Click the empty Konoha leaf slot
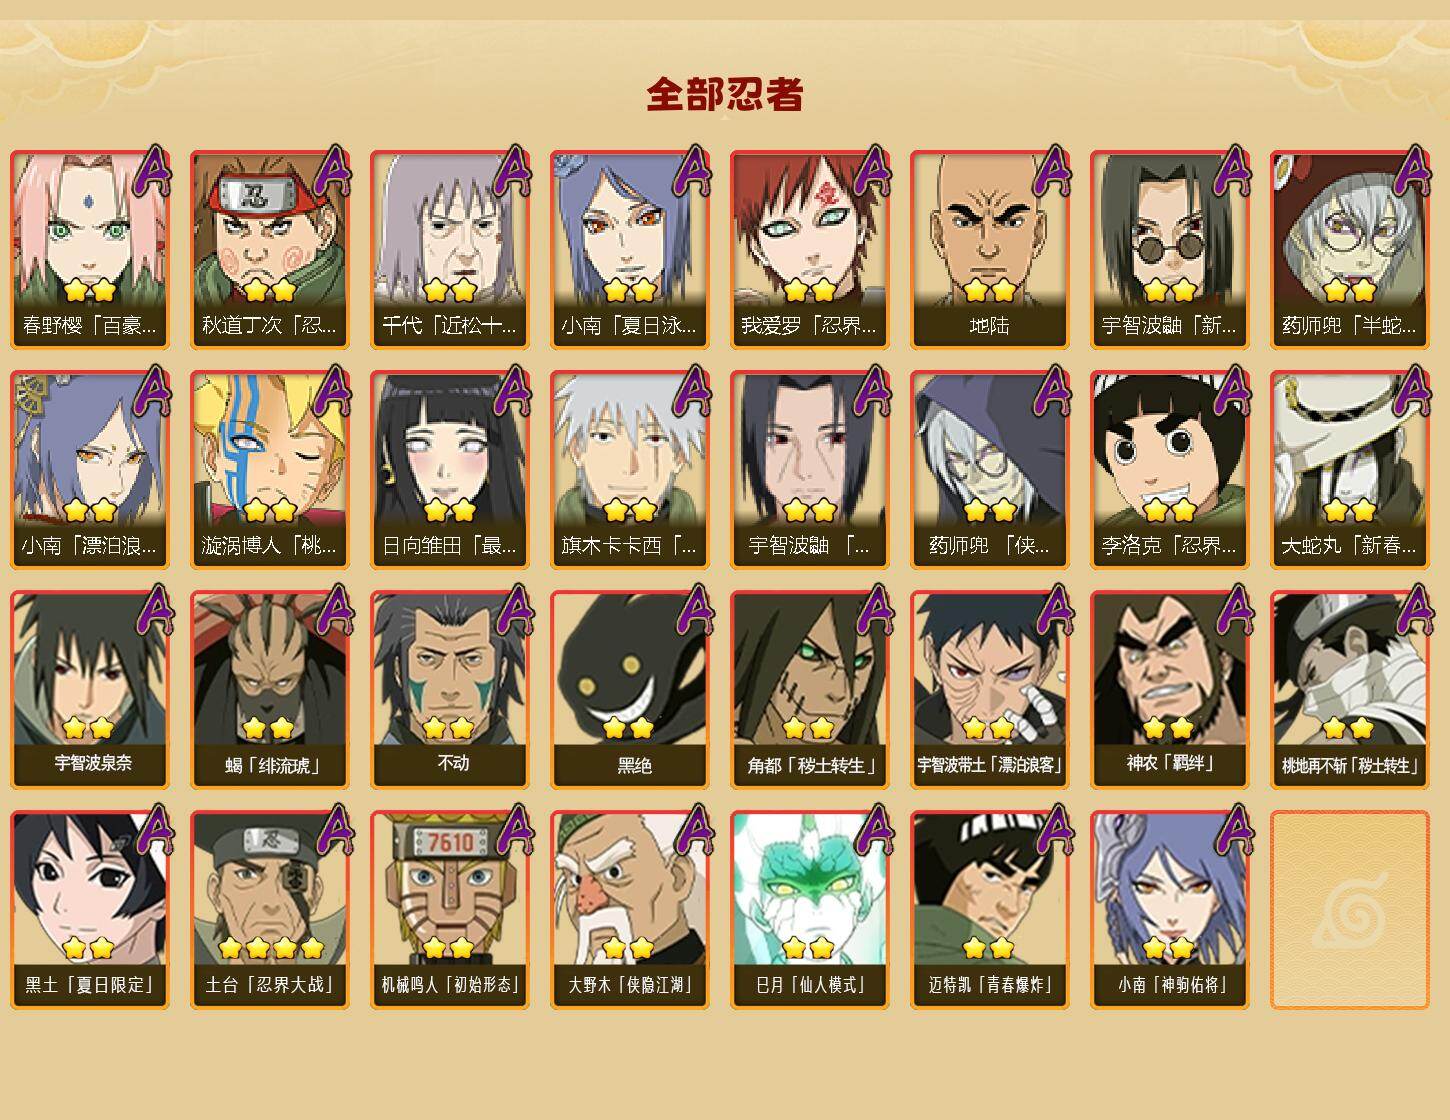Image resolution: width=1450 pixels, height=1120 pixels. tap(1350, 910)
